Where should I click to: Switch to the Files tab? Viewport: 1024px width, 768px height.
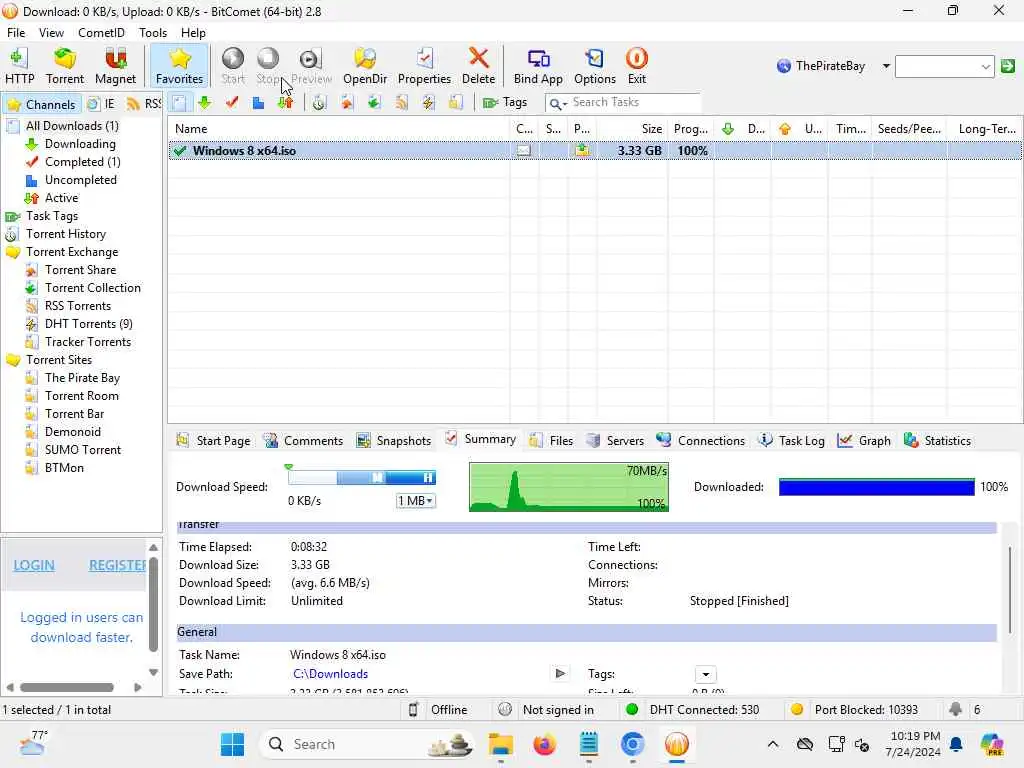click(x=551, y=441)
